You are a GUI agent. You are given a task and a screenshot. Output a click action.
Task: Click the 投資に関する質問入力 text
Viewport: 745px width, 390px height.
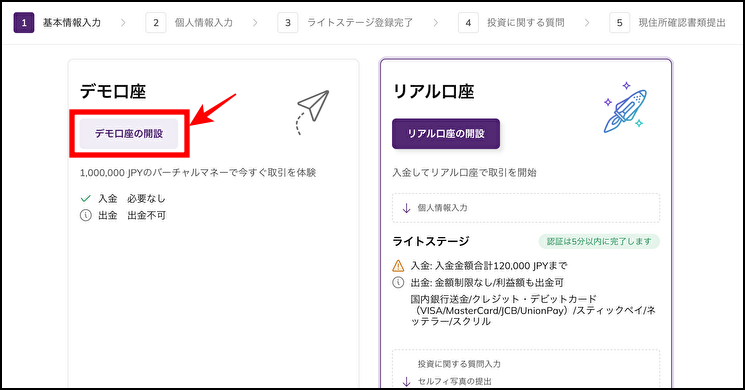point(459,364)
